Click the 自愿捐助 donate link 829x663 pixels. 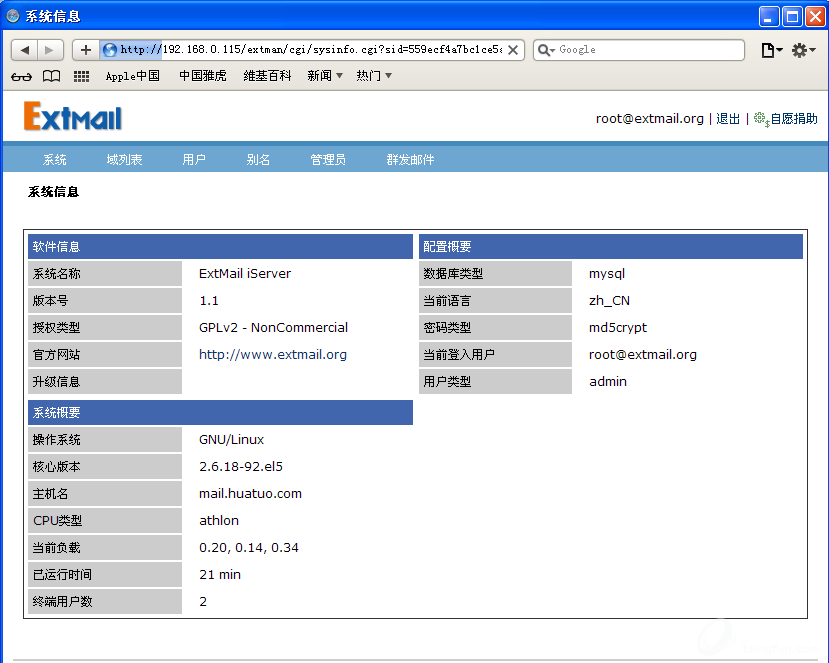[792, 118]
